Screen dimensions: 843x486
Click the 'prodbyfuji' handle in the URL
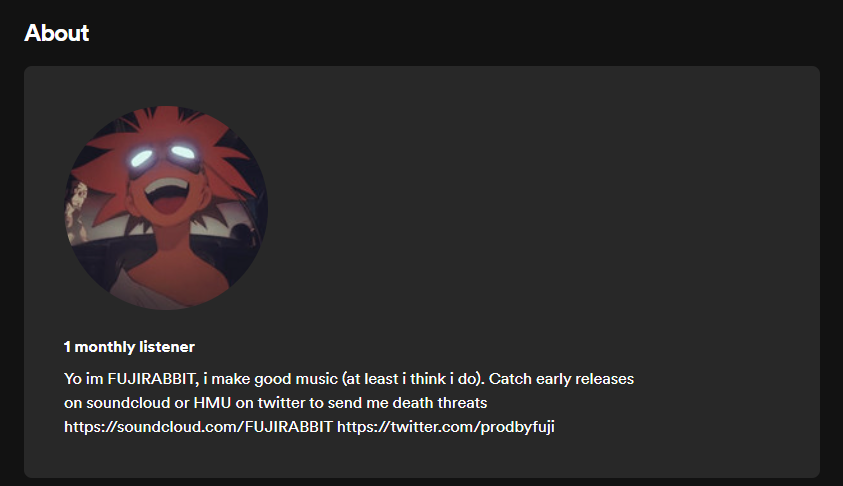517,427
